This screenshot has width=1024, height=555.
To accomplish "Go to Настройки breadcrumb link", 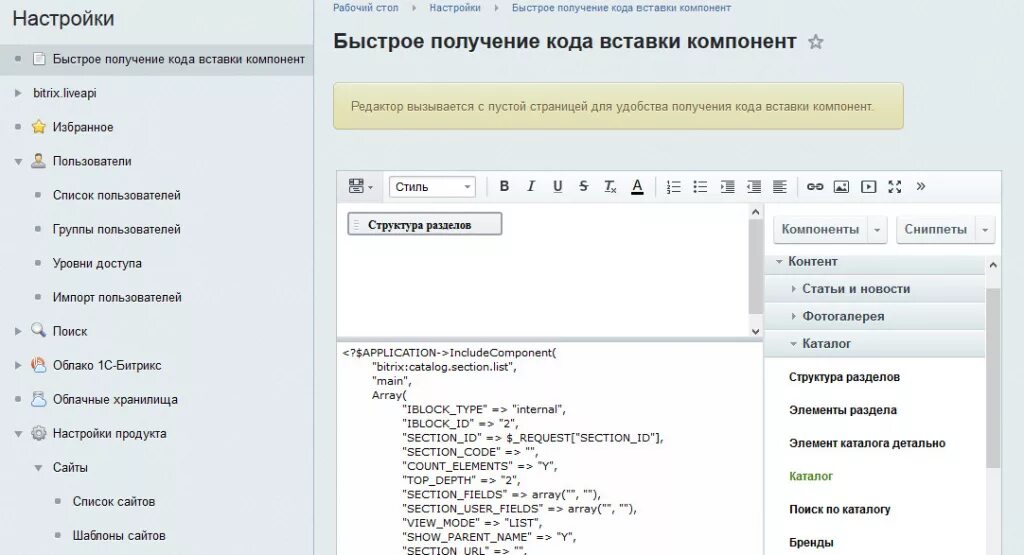I will (455, 8).
